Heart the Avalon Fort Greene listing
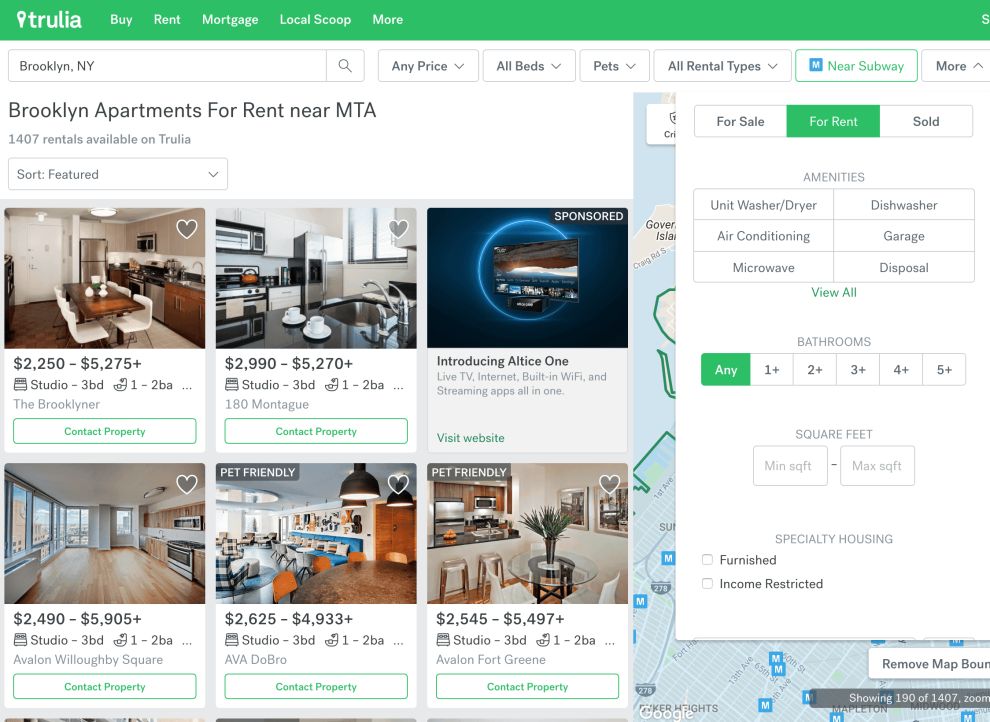Screen dimensions: 990x722 [609, 484]
